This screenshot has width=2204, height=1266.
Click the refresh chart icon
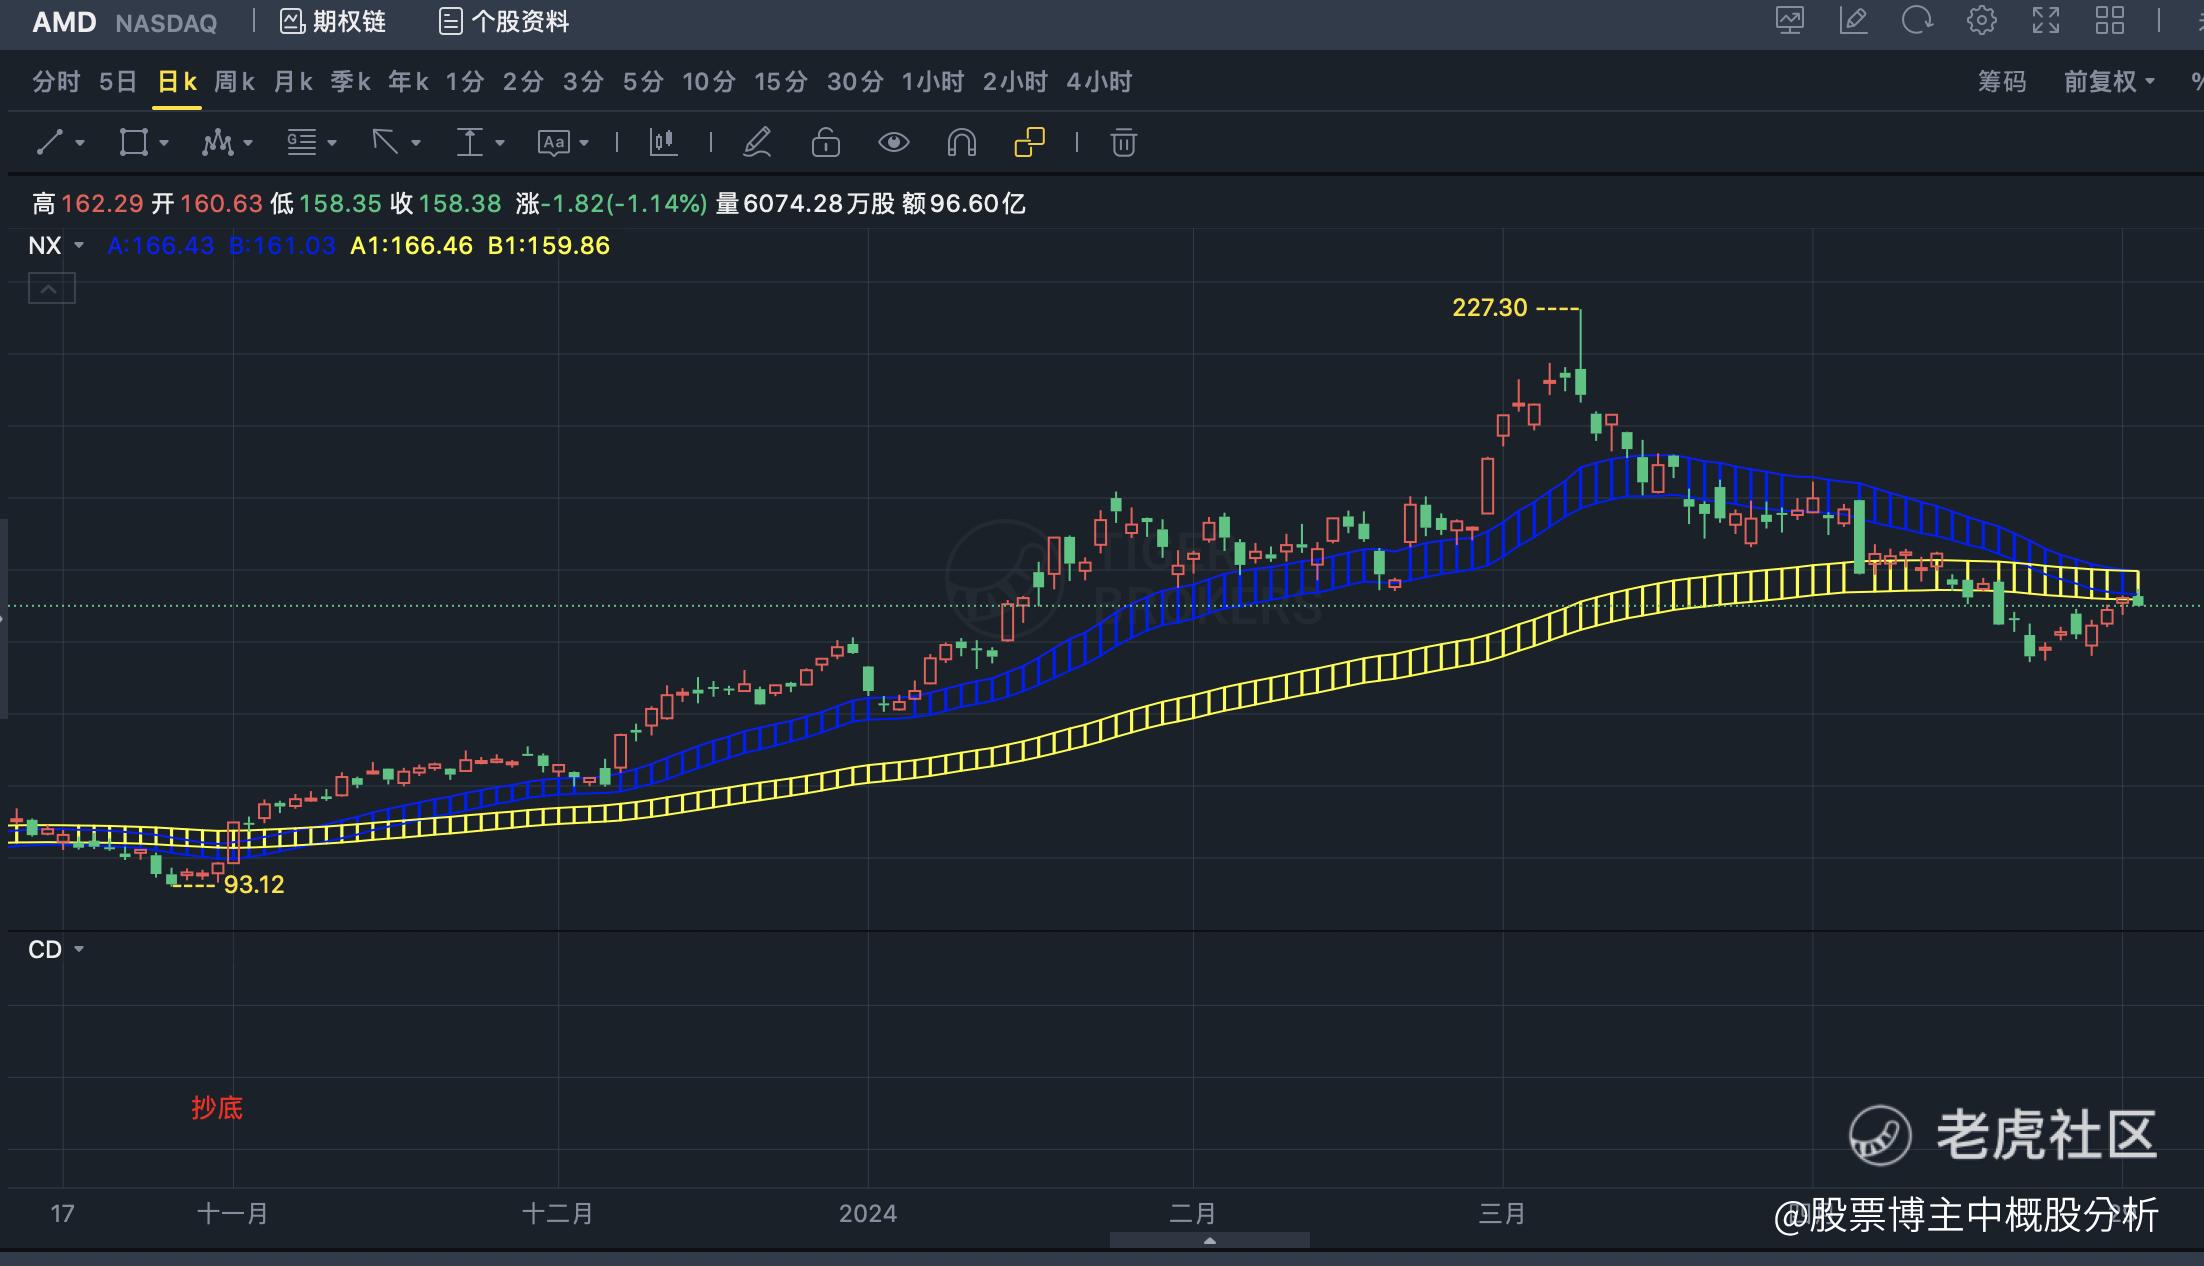(1917, 20)
